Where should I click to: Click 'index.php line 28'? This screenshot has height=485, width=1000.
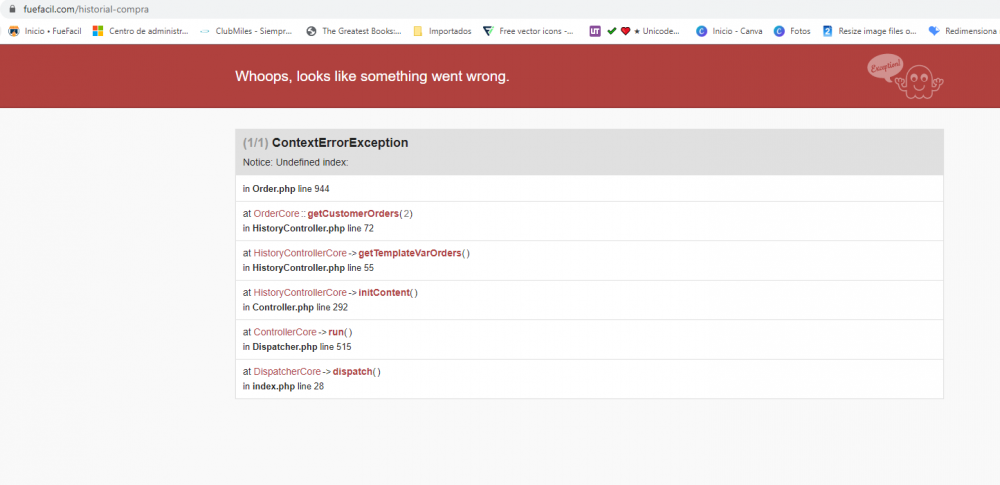coord(288,386)
